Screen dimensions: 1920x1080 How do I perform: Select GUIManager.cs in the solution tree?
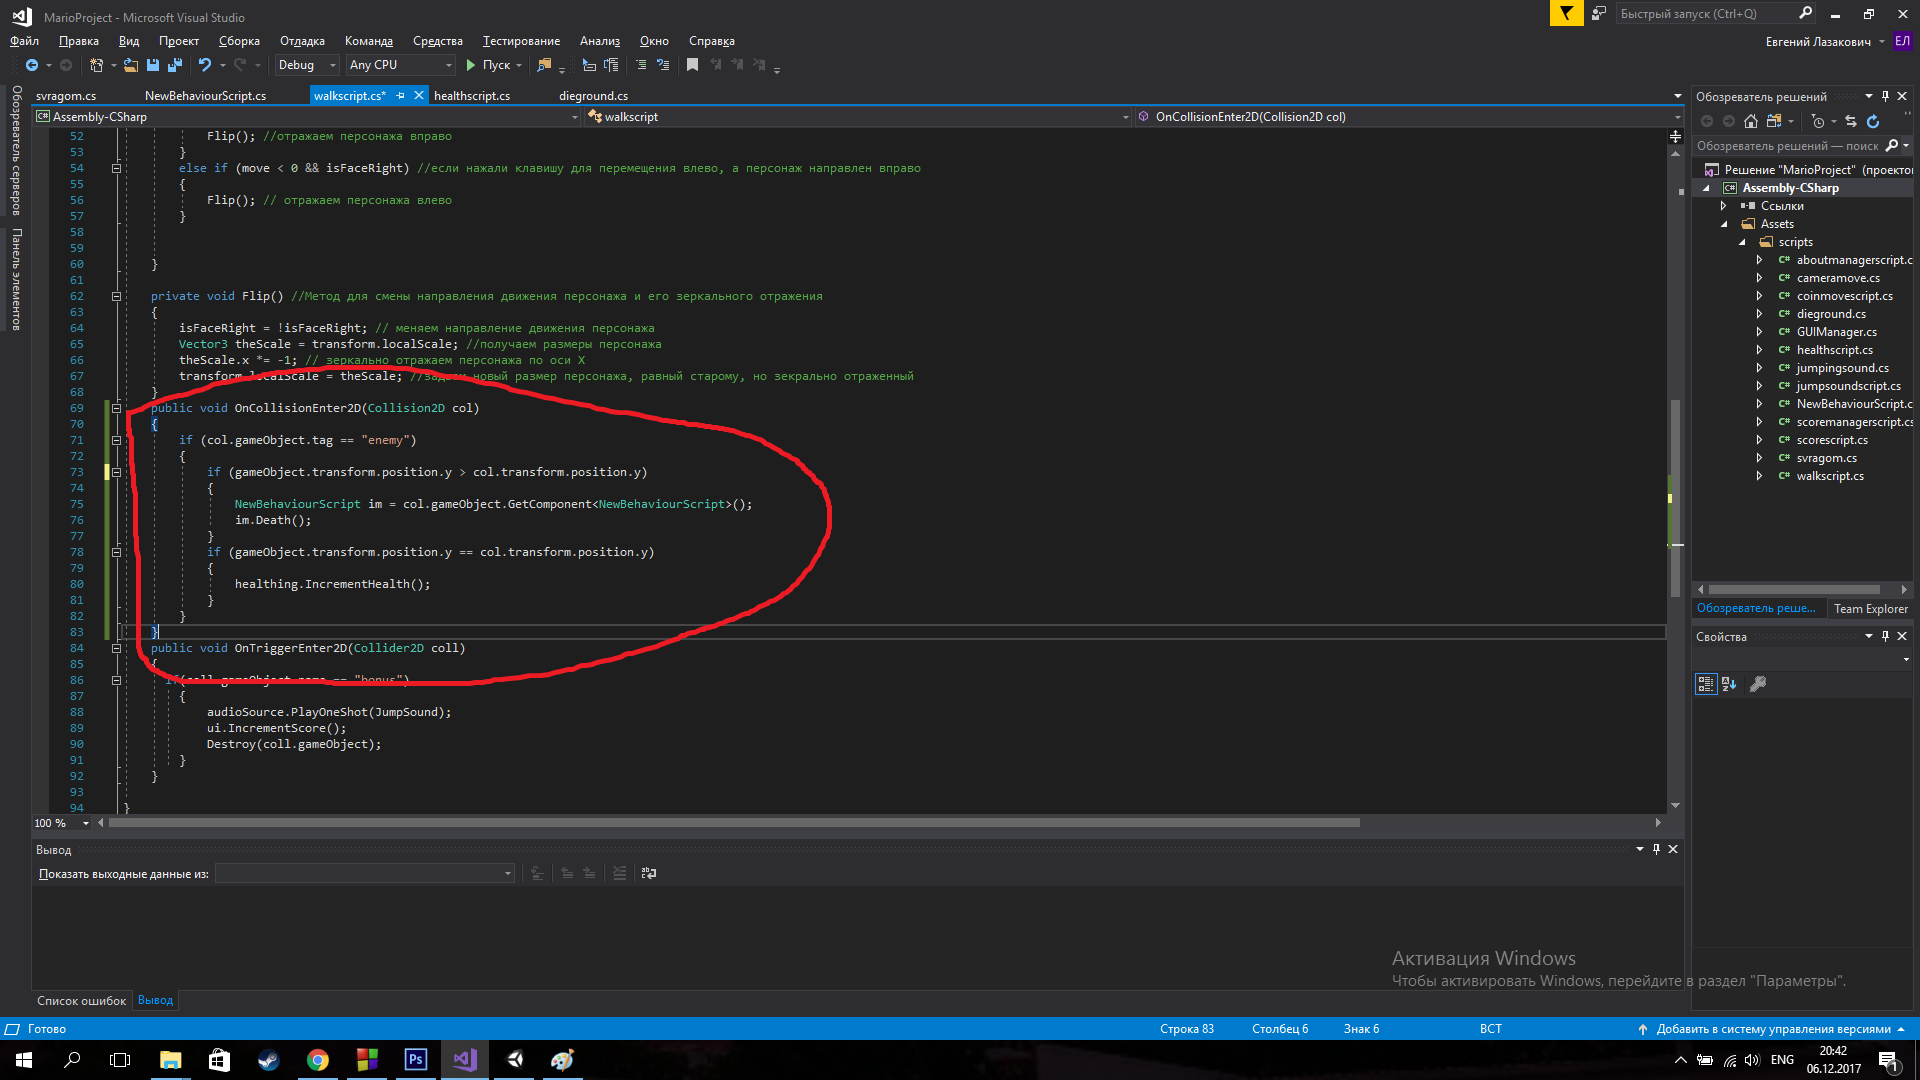[x=1836, y=332]
